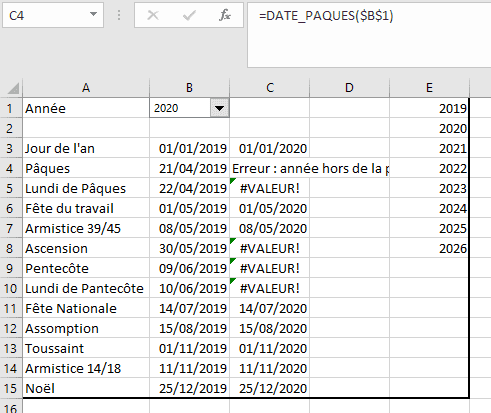Select the Ascension error cell C8
This screenshot has width=491, height=413.
click(270, 248)
